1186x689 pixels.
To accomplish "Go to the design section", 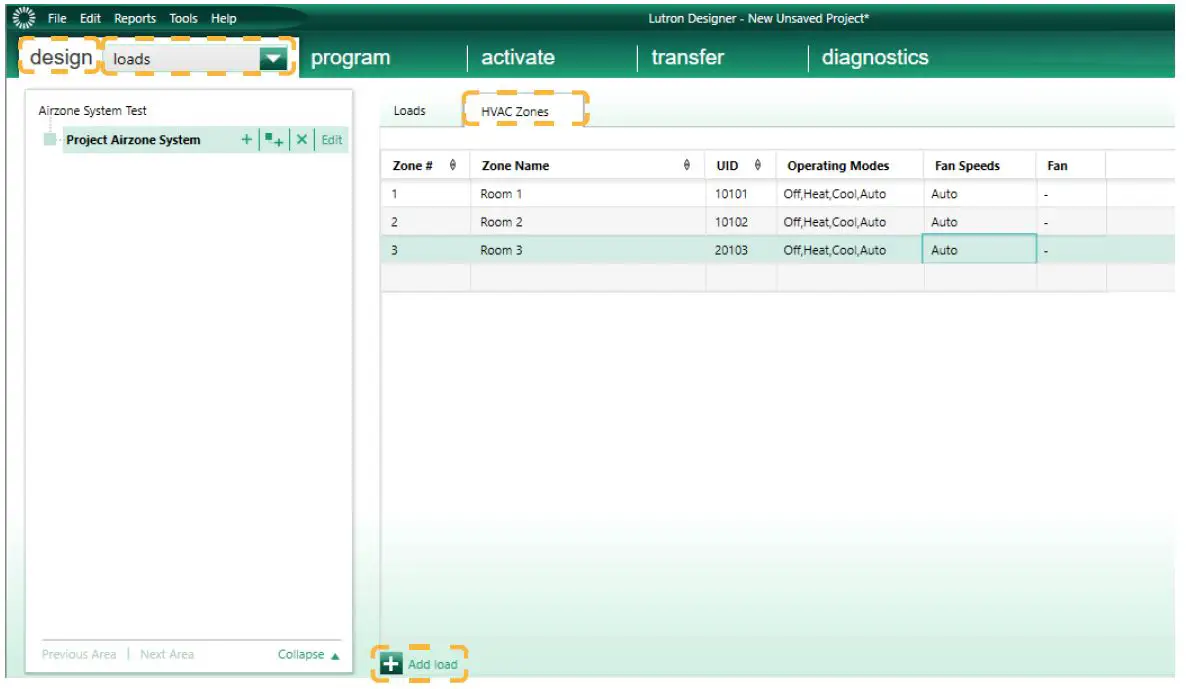I will click(61, 57).
